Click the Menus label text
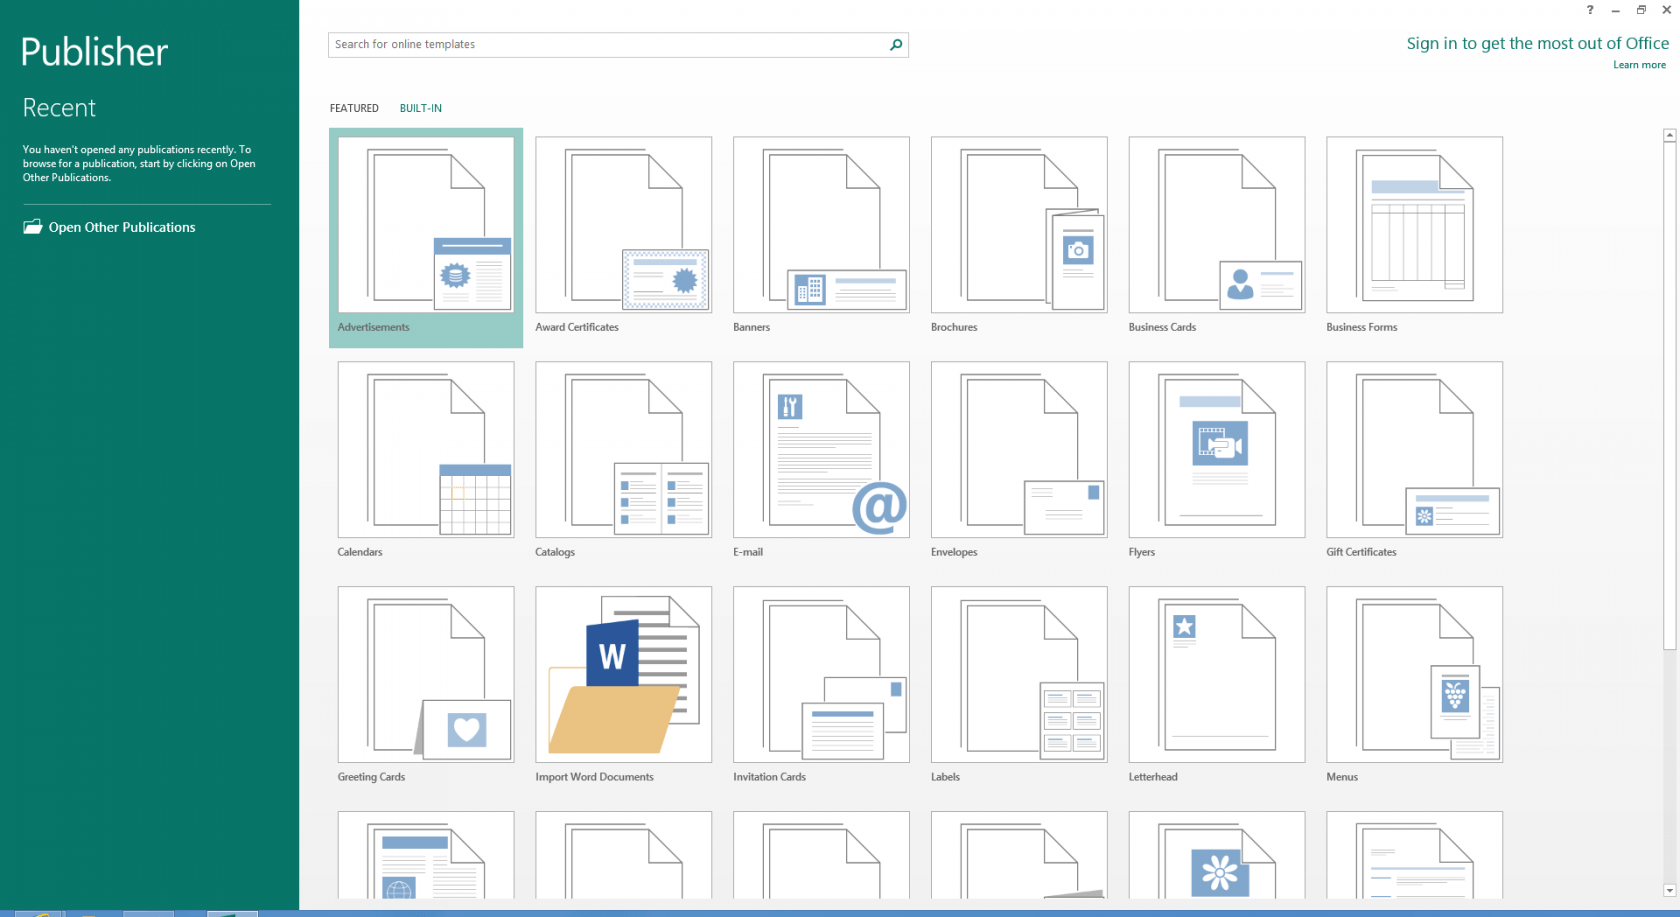This screenshot has height=917, width=1680. (1342, 777)
